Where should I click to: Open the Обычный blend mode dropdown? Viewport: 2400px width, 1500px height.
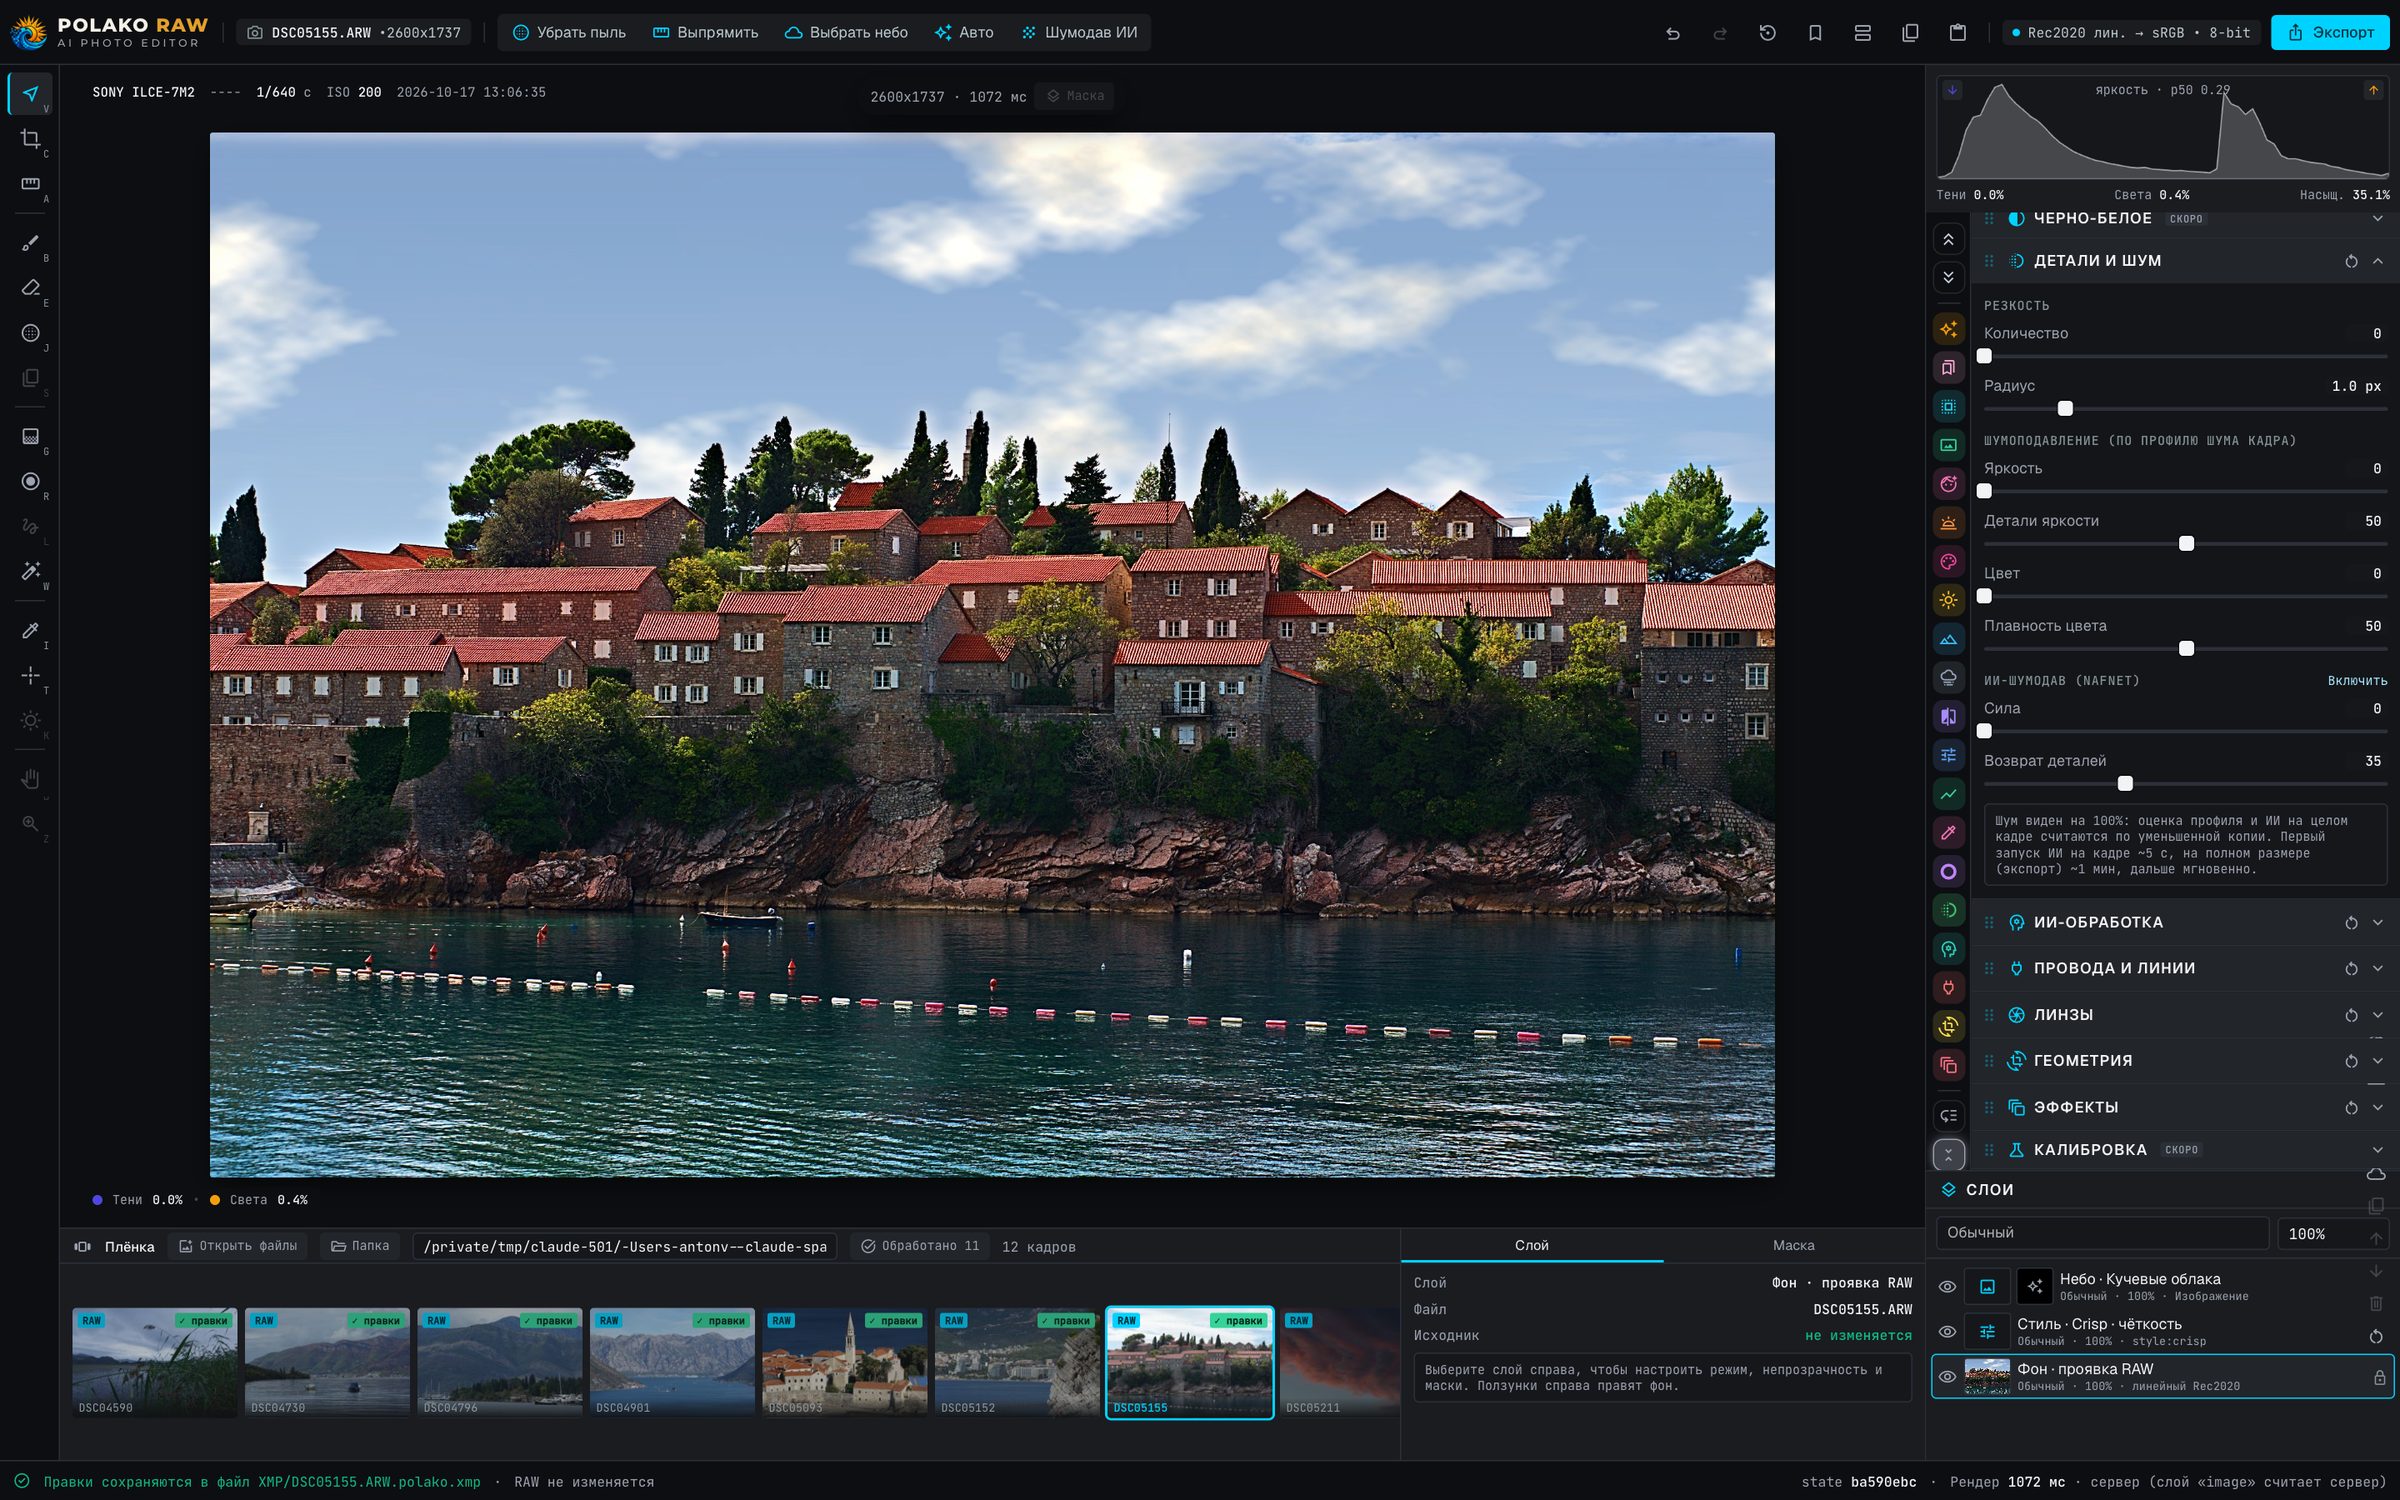click(2102, 1233)
